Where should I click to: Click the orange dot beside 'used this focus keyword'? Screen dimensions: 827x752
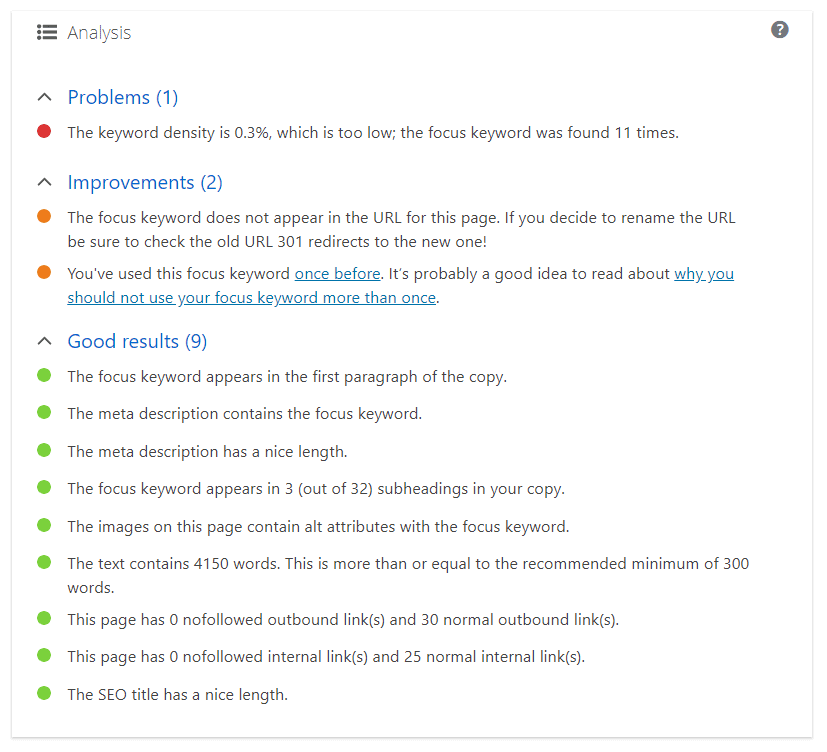[x=44, y=272]
